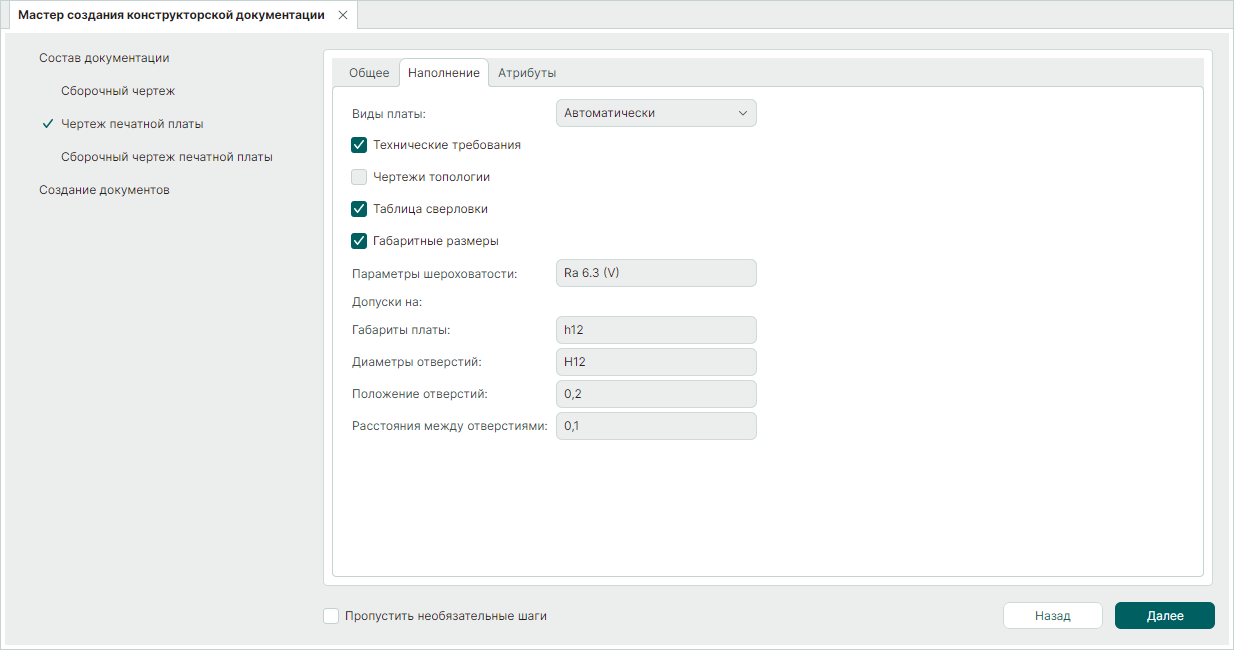Disable the Таблица сверловки checkbox
Screen dimensions: 1234x650
pyautogui.click(x=360, y=209)
